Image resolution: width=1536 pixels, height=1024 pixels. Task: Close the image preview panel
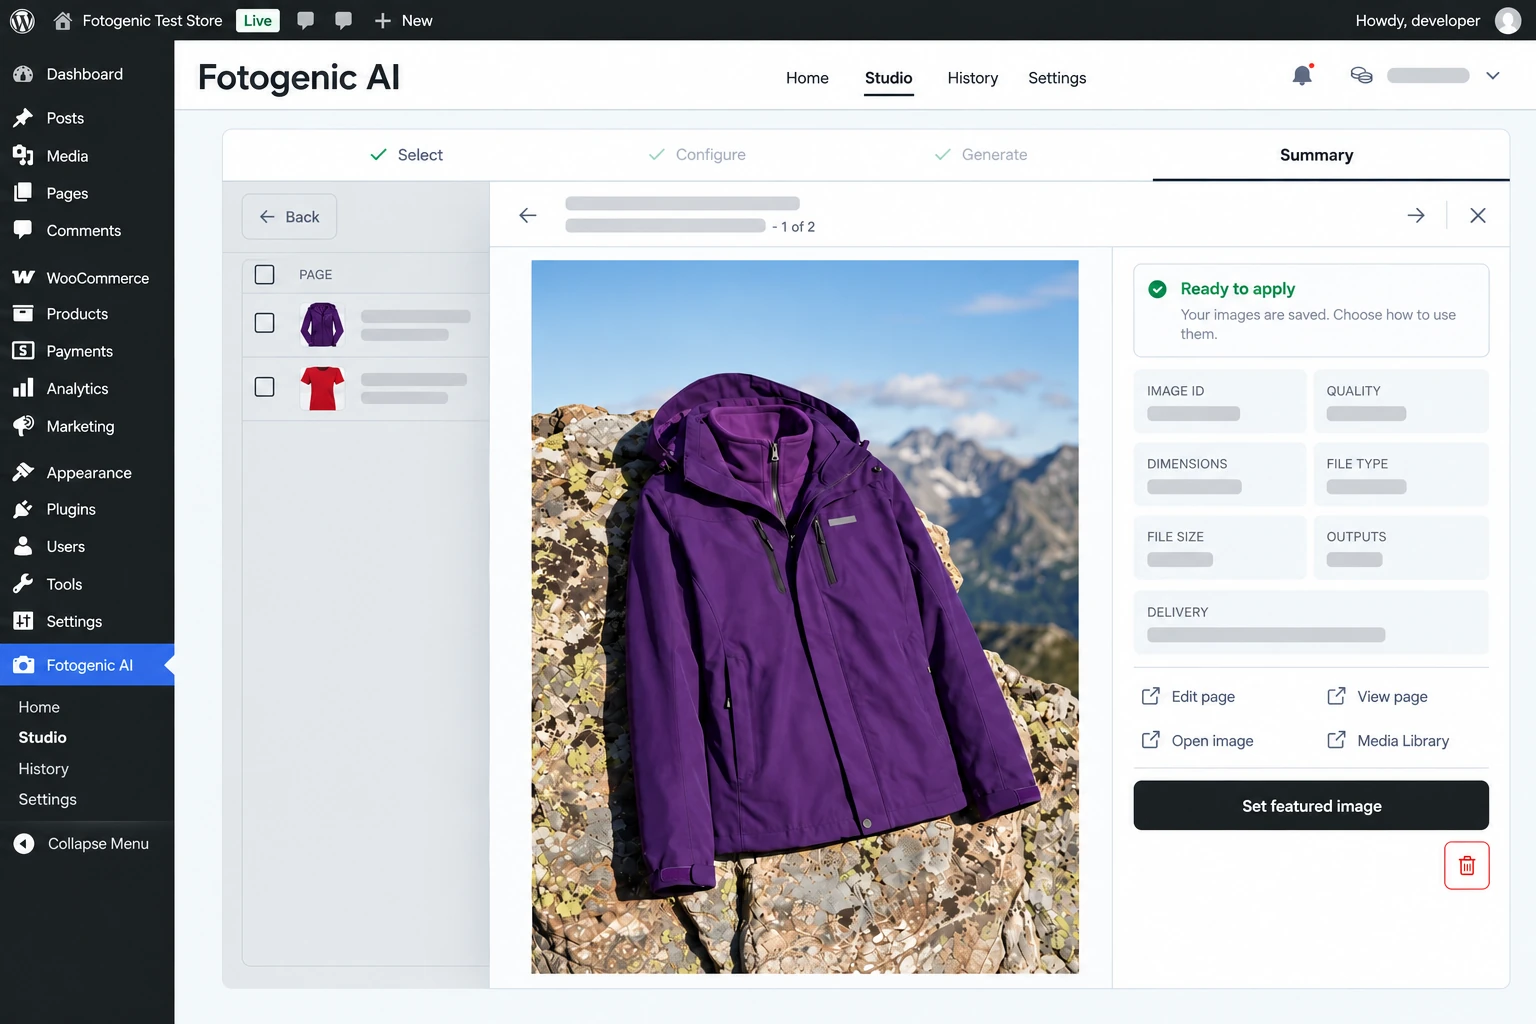1478,215
